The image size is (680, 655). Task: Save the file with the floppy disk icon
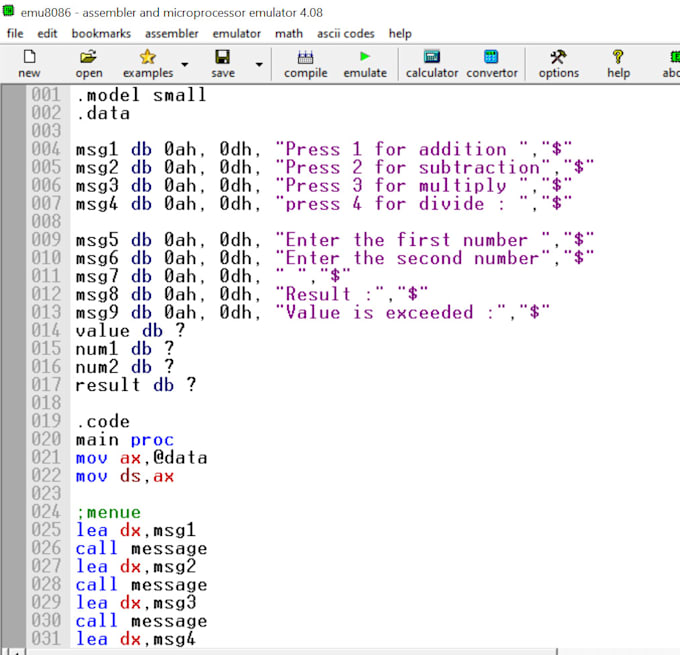click(222, 56)
